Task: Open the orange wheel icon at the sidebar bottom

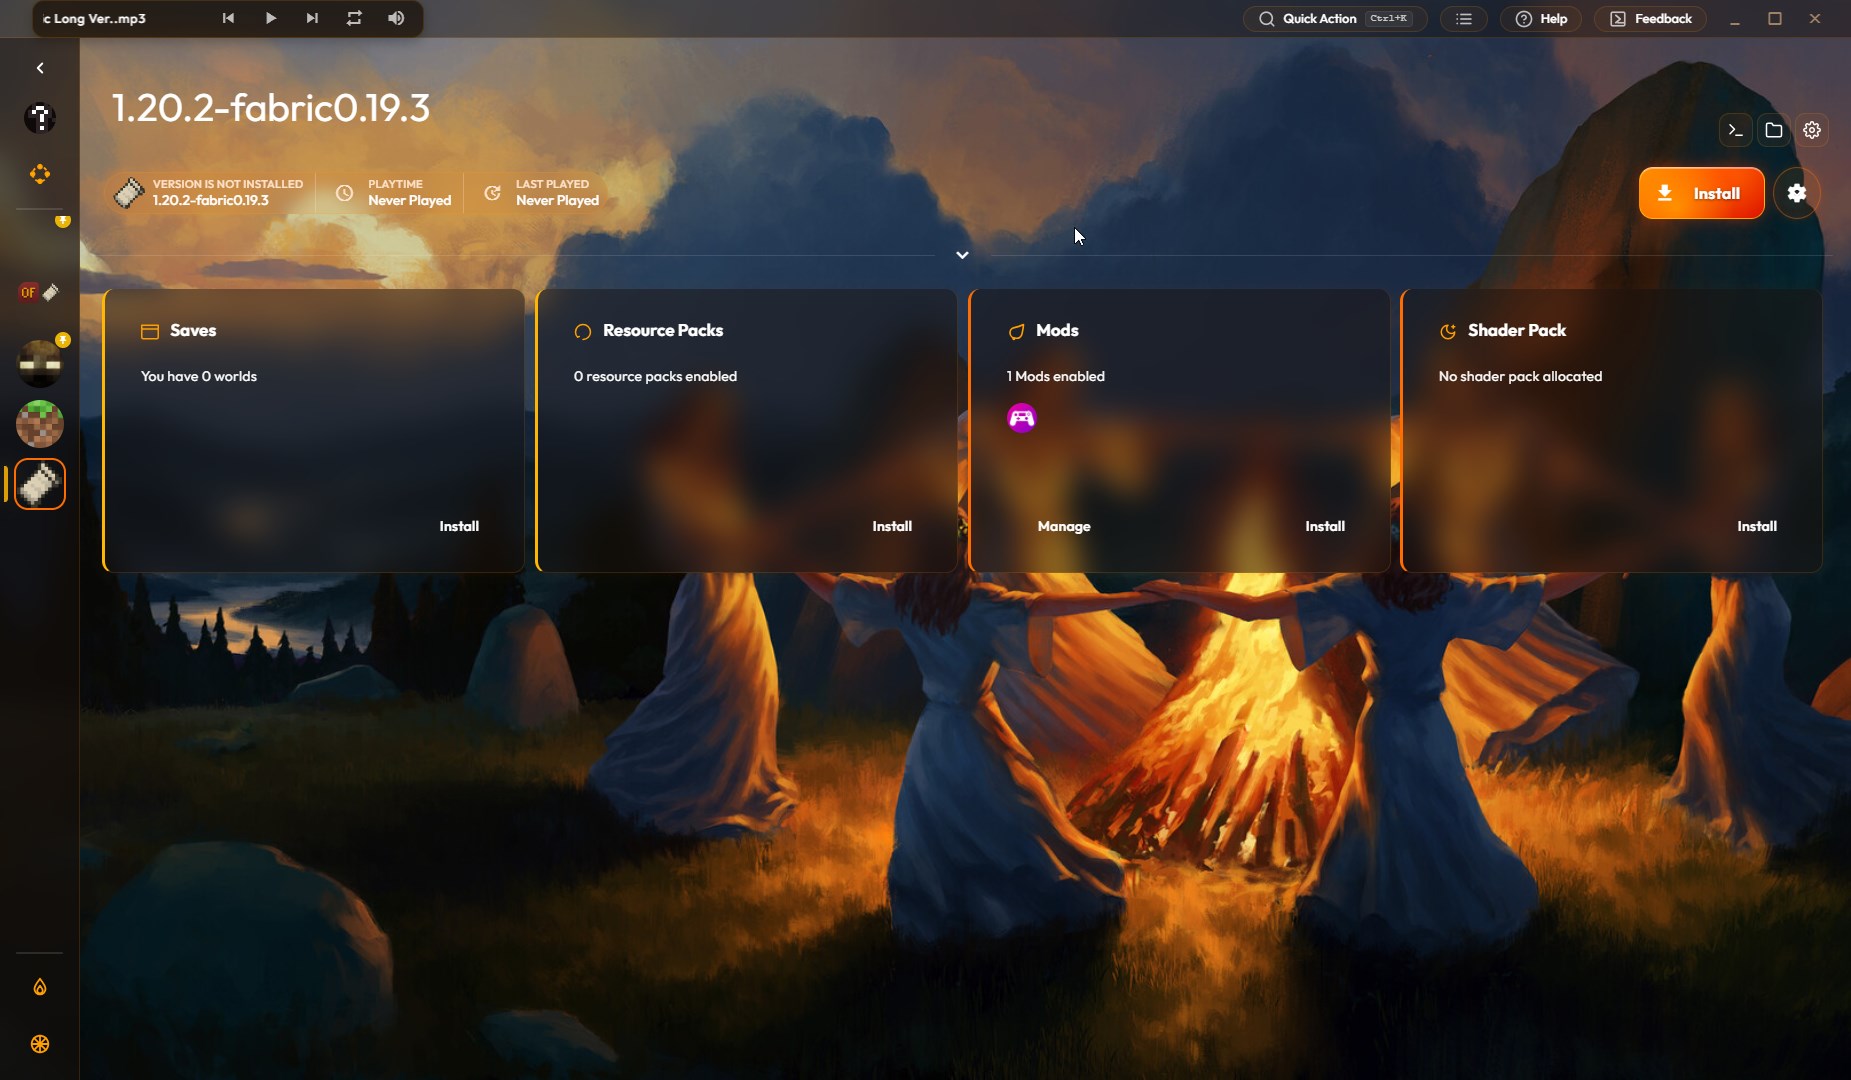Action: (40, 1044)
